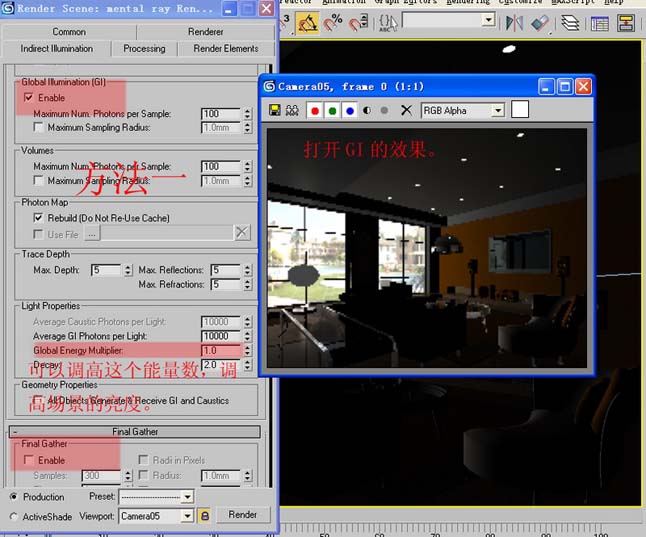The width and height of the screenshot is (646, 537).
Task: Adjust Average GI Photons per Light spinner
Action: point(247,336)
